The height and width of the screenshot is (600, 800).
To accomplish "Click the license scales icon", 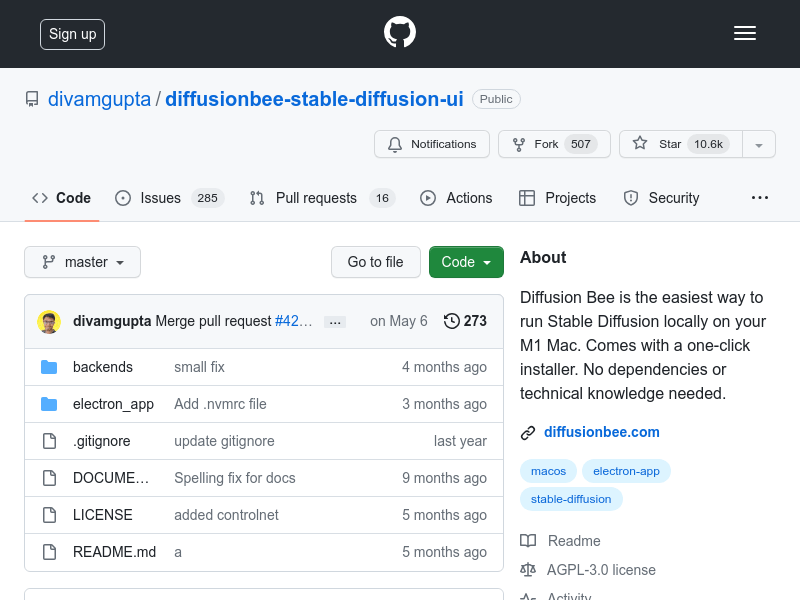I will (528, 569).
